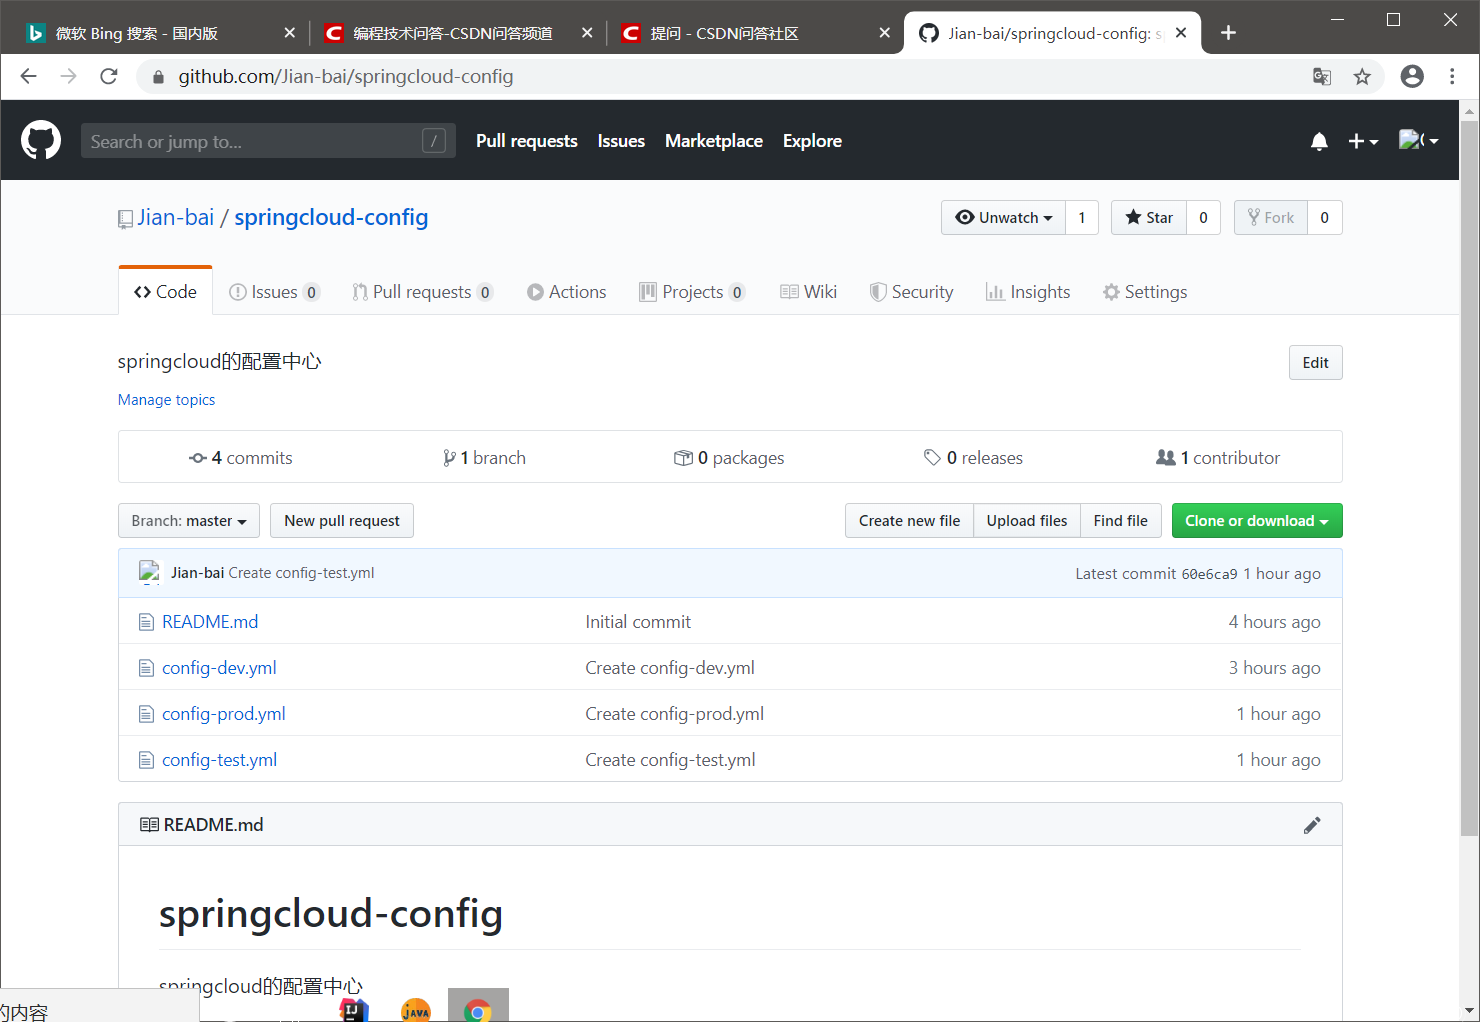This screenshot has height=1022, width=1480.
Task: Click the page vertical scrollbar
Action: point(1469,478)
